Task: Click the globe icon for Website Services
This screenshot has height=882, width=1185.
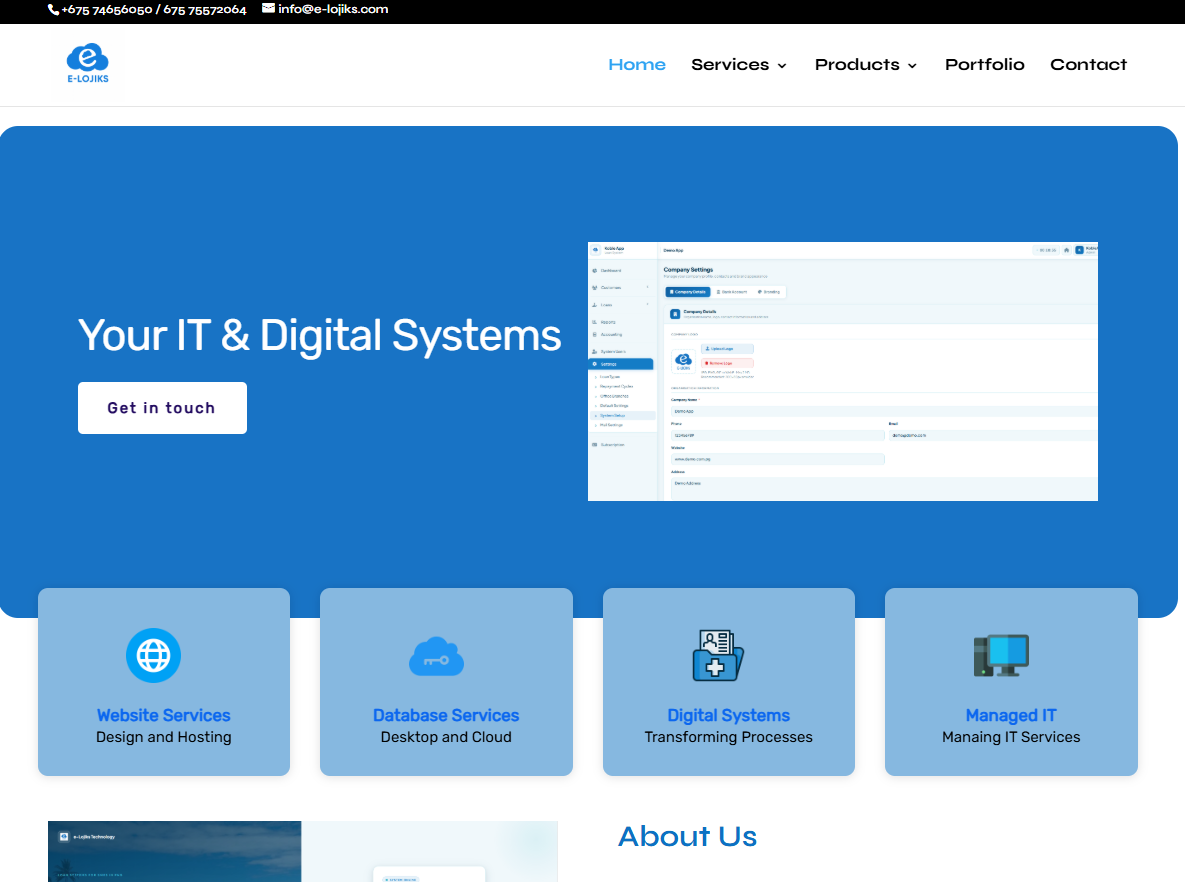Action: coord(153,656)
